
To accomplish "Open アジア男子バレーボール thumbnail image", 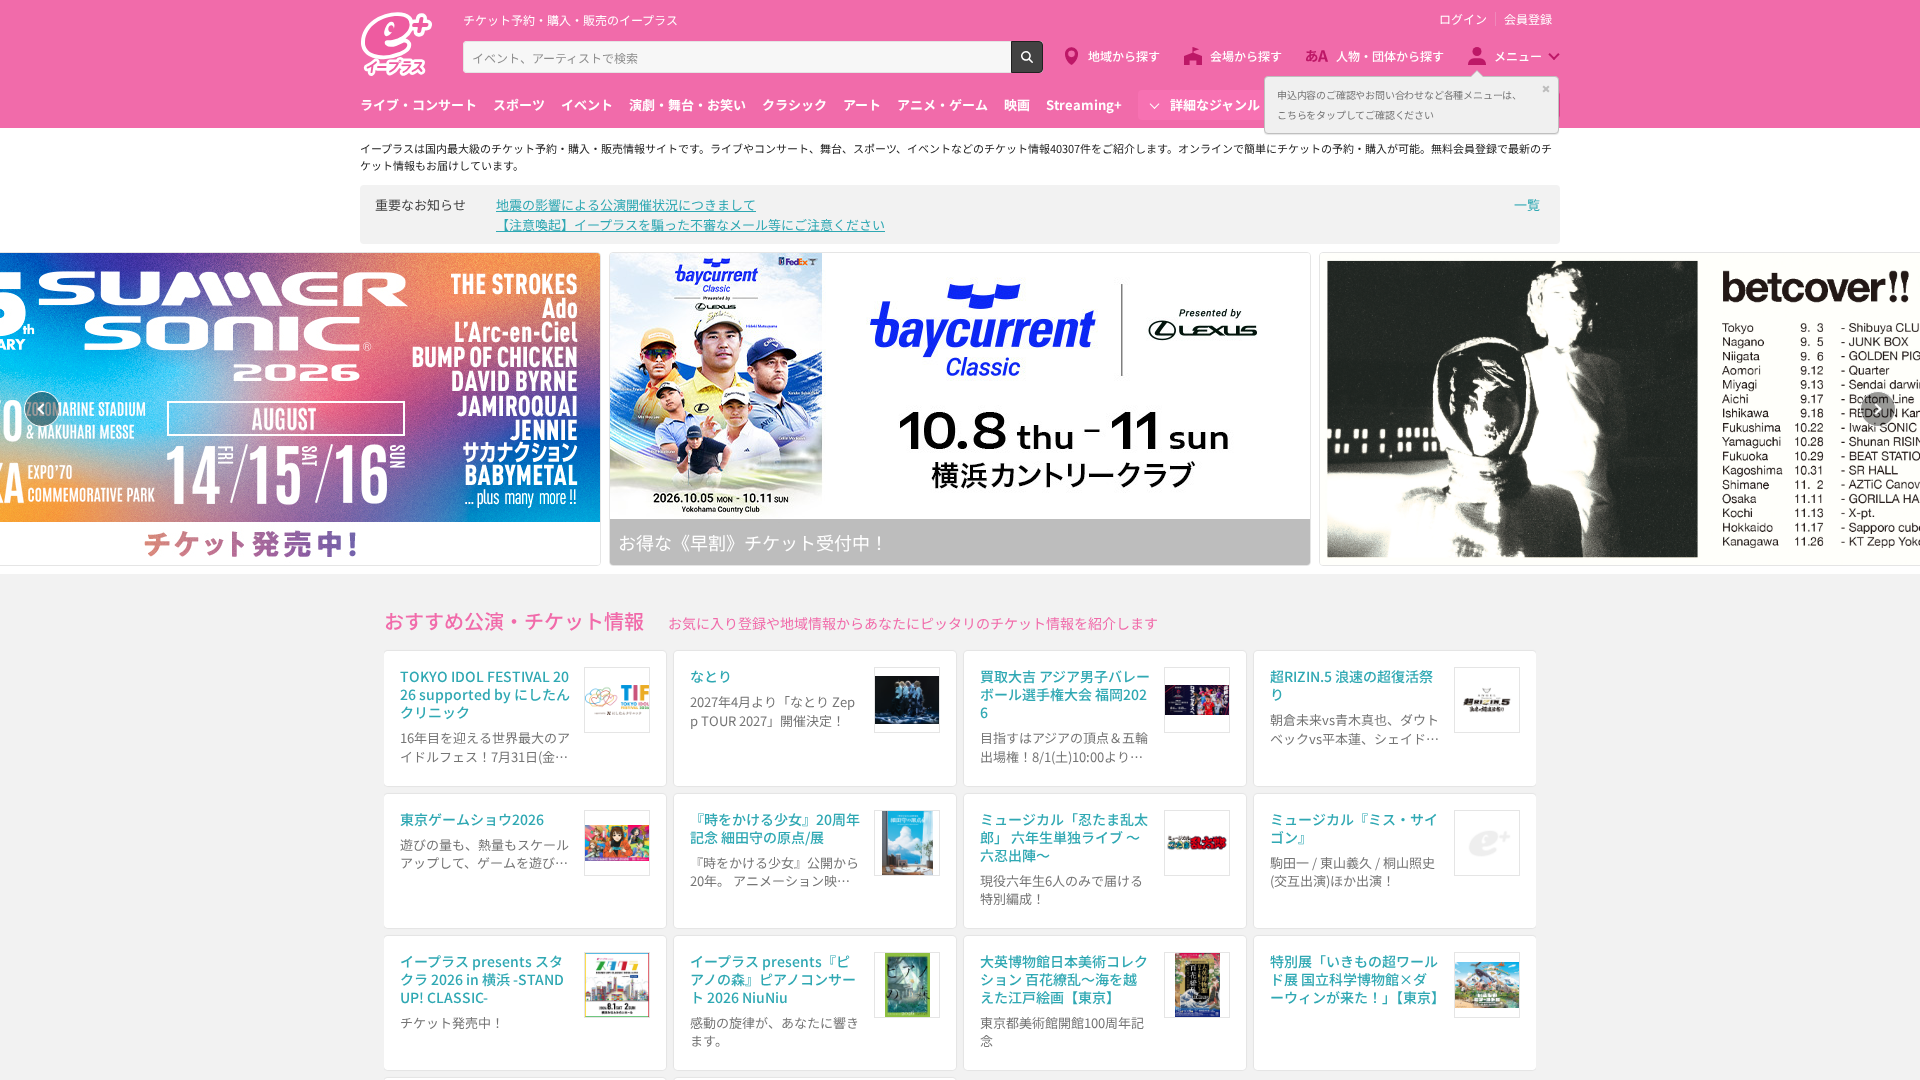I will (1197, 700).
